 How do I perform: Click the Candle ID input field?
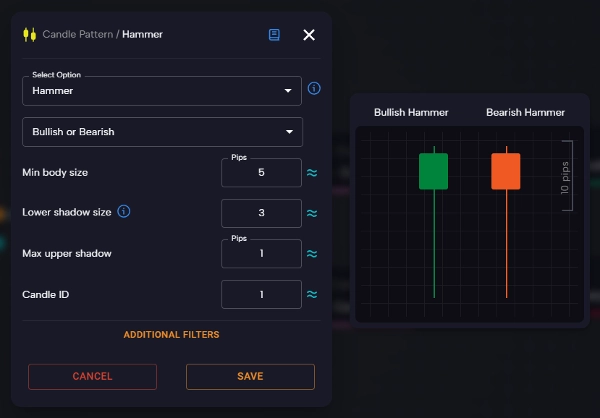click(x=260, y=294)
